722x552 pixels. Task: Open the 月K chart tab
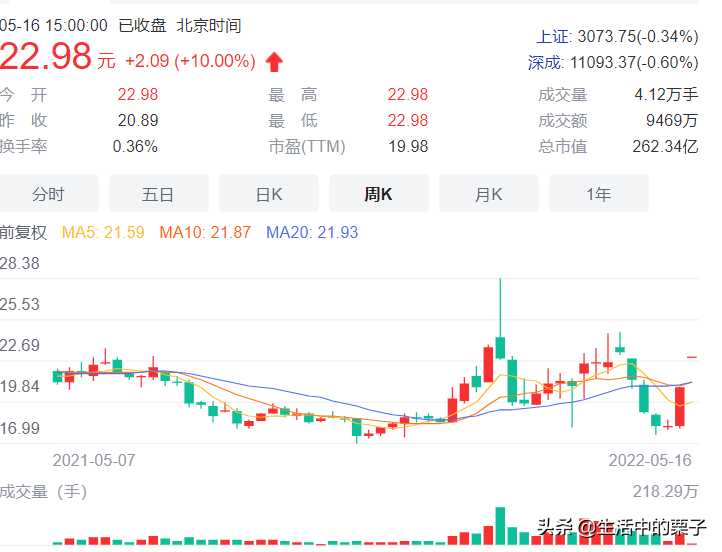click(489, 193)
